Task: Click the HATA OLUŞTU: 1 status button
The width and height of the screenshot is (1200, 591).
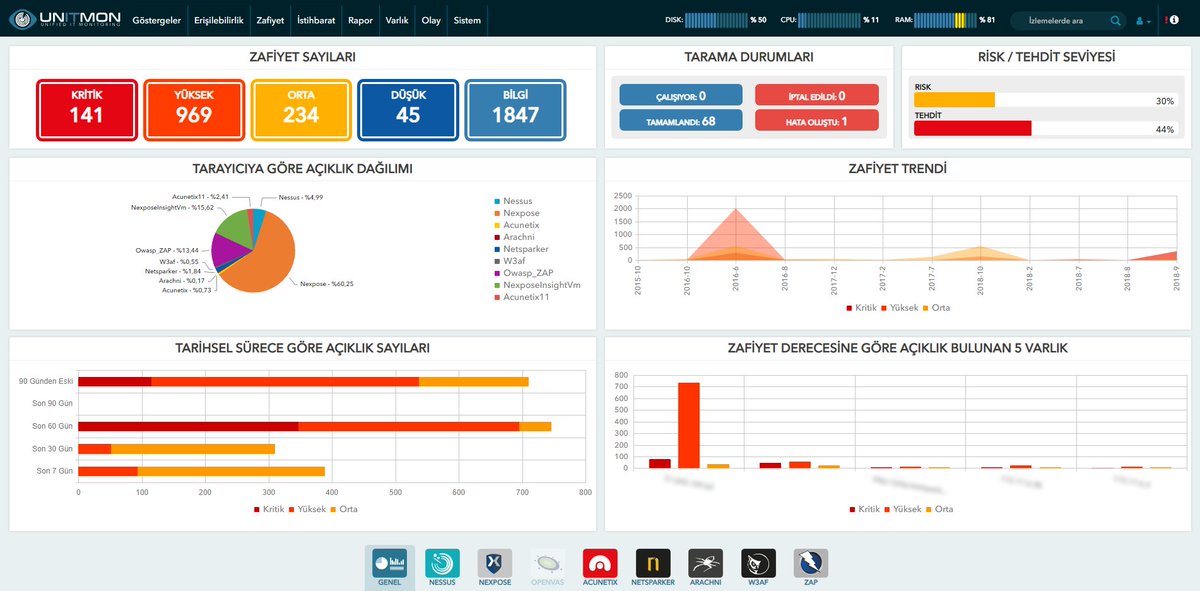Action: [817, 121]
